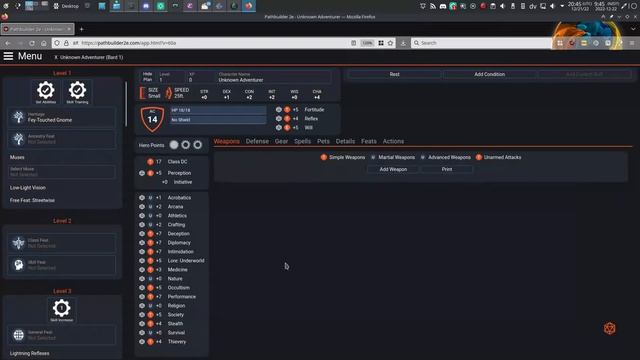
Task: Roll the Thievery skill check icon
Action: 142,342
